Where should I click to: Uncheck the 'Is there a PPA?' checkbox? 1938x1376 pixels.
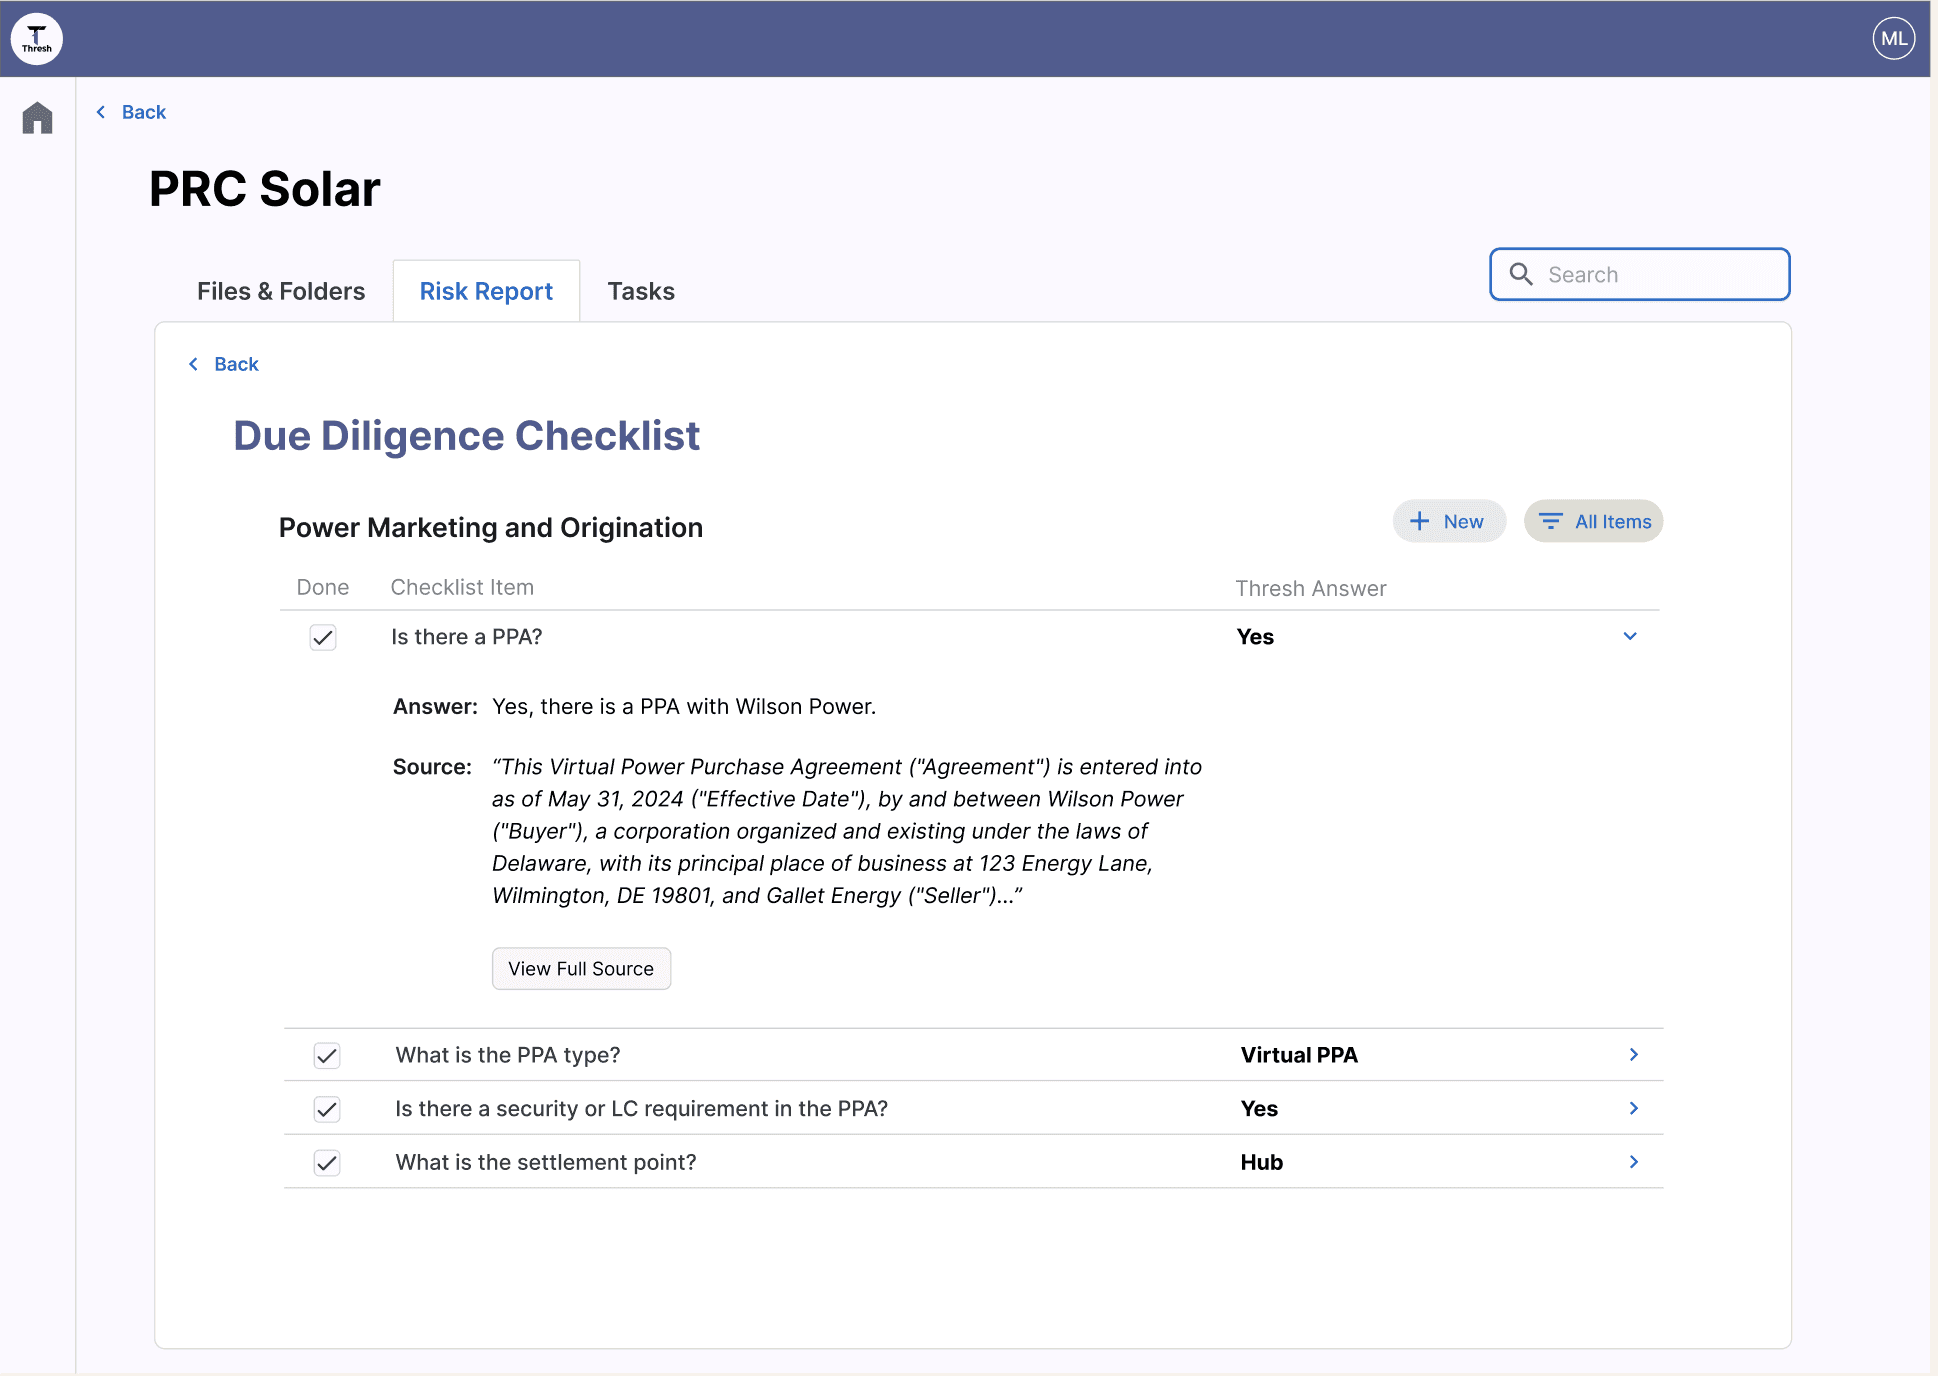pyautogui.click(x=323, y=637)
